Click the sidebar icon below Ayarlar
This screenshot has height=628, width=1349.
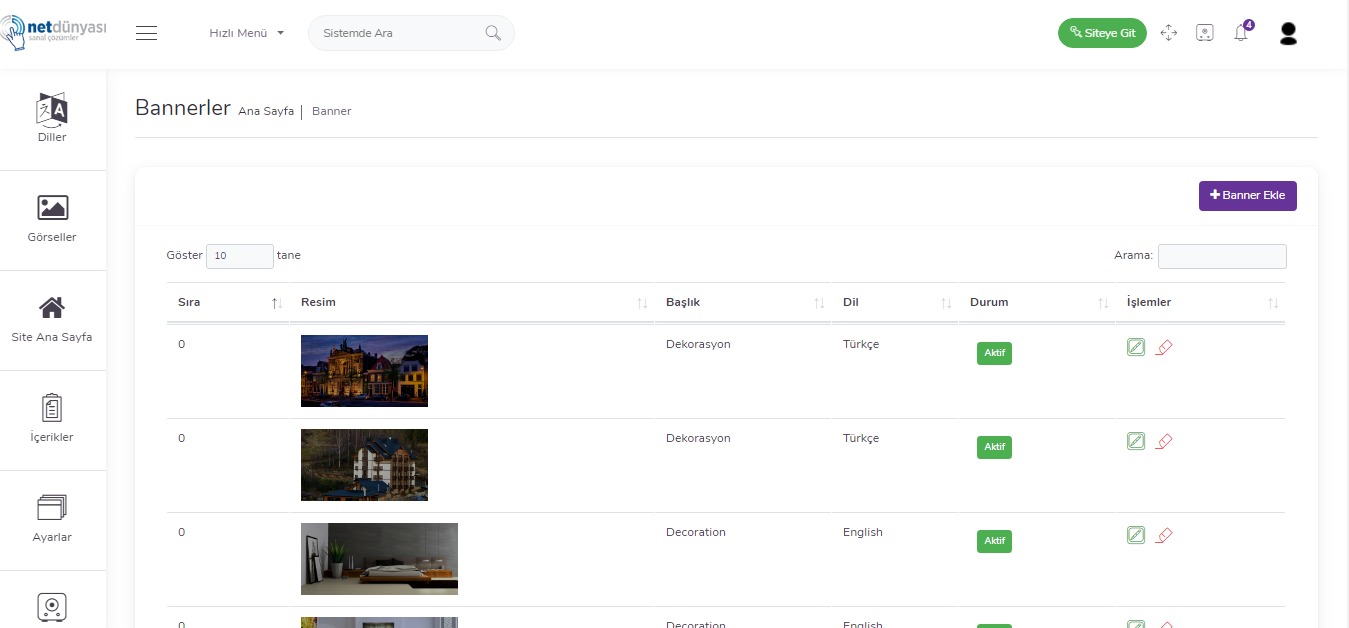pyautogui.click(x=52, y=606)
